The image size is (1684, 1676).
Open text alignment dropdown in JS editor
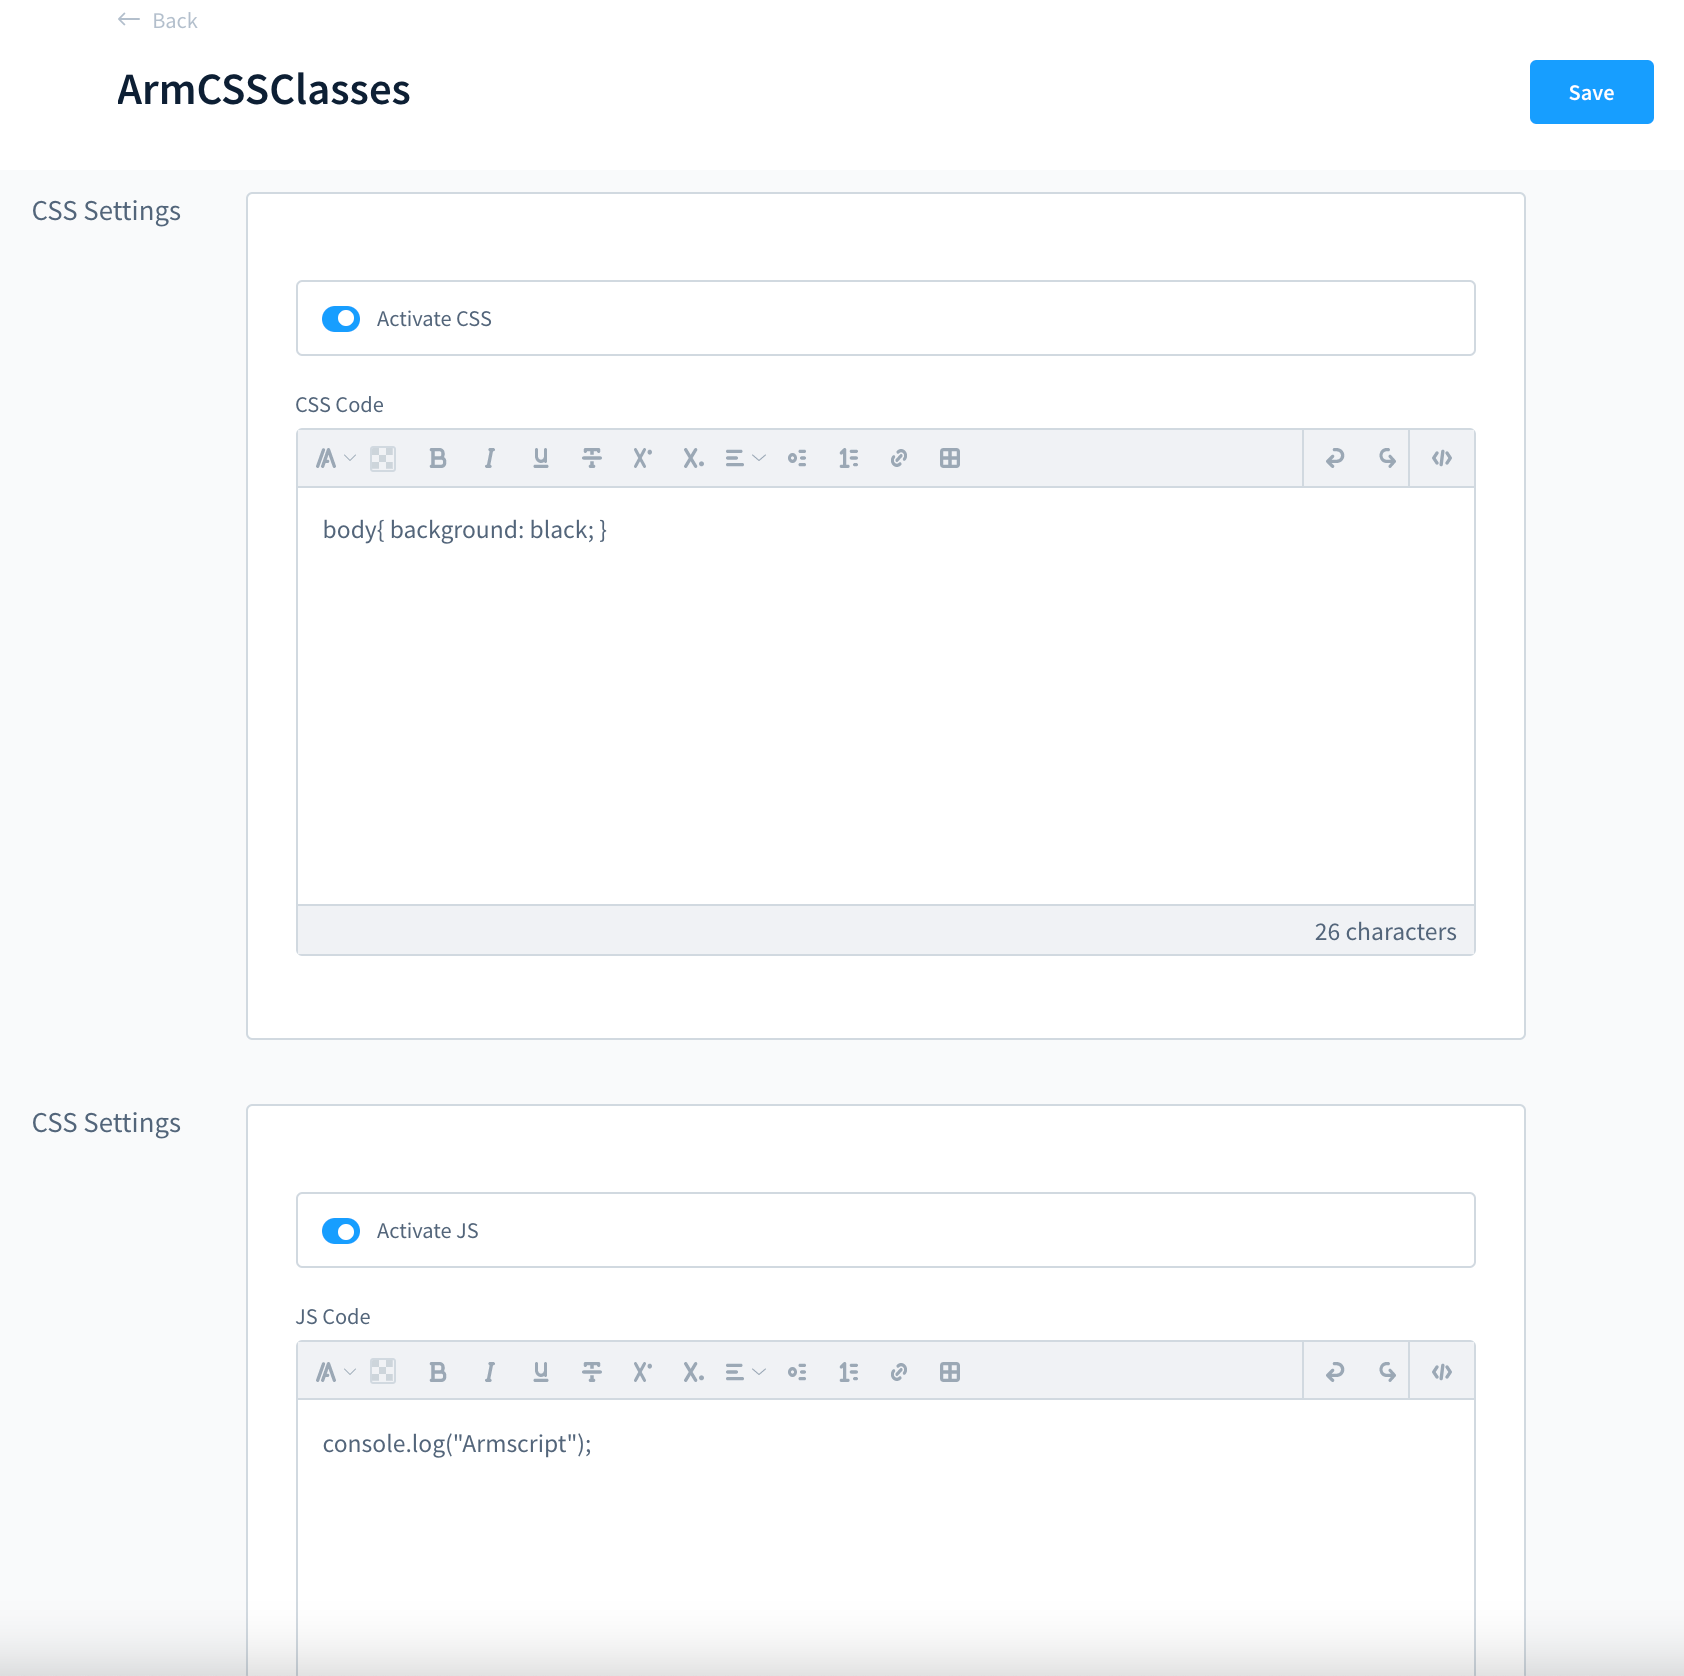(x=745, y=1372)
